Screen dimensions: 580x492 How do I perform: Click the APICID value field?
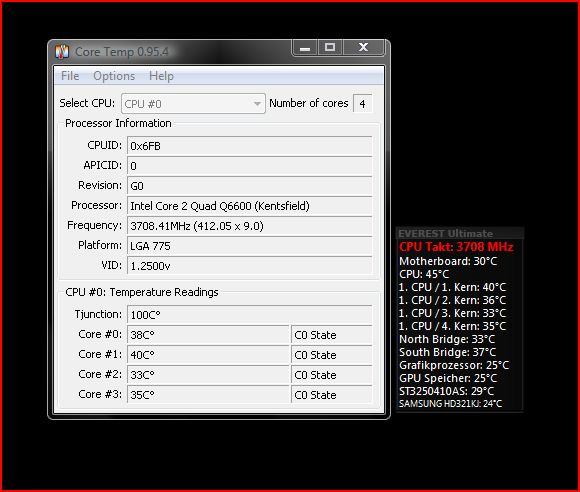[250, 166]
